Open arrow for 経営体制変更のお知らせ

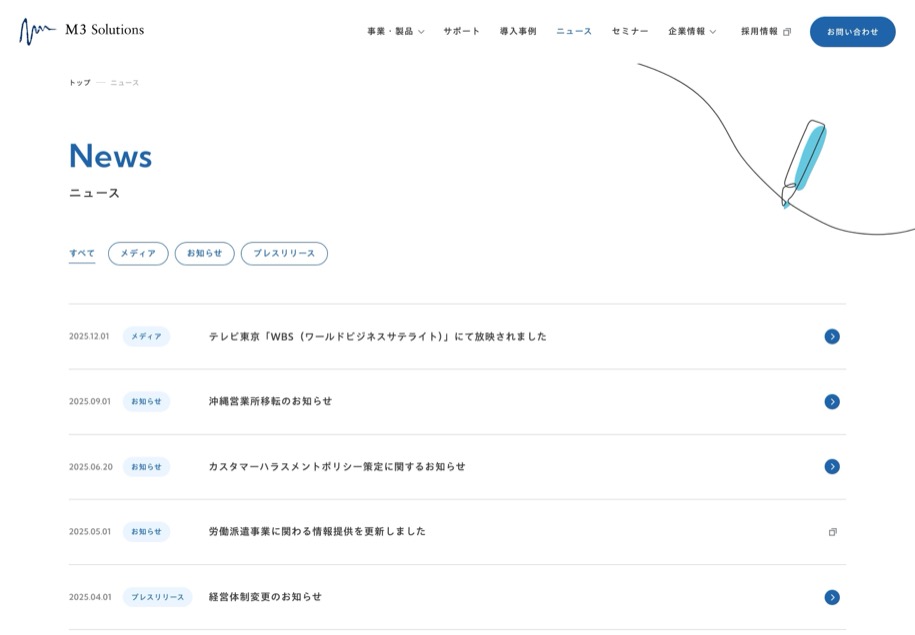[x=832, y=597]
